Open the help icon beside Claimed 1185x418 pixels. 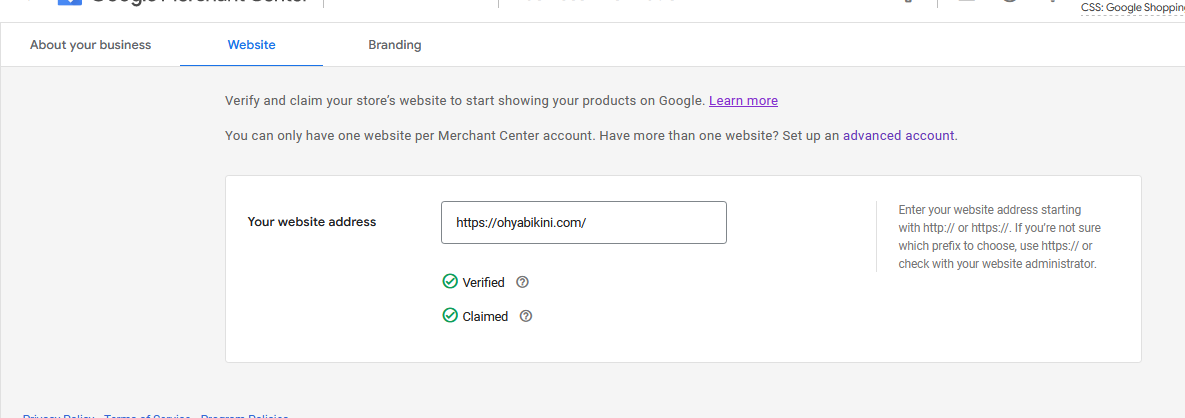(x=526, y=316)
